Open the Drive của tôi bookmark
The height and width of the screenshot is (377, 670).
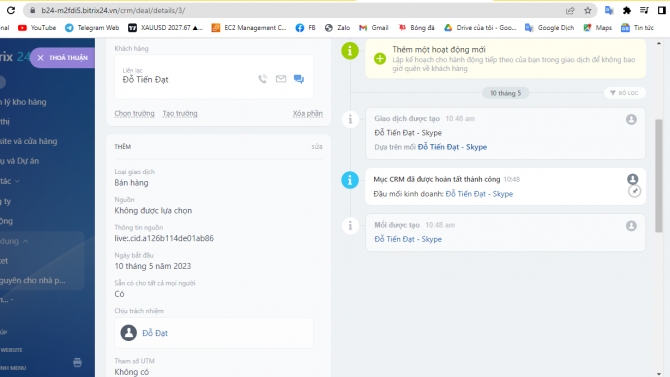tap(480, 28)
